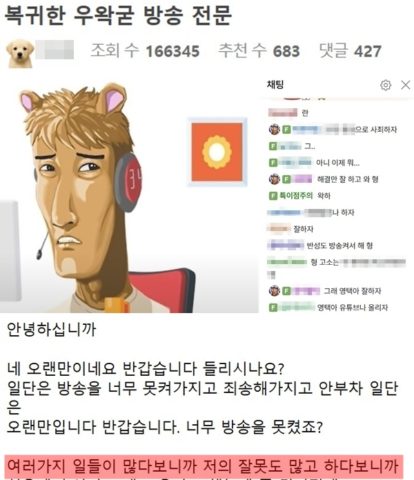Click the post title '복귀한 우왁굳 방송 전문'

[x=118, y=15]
